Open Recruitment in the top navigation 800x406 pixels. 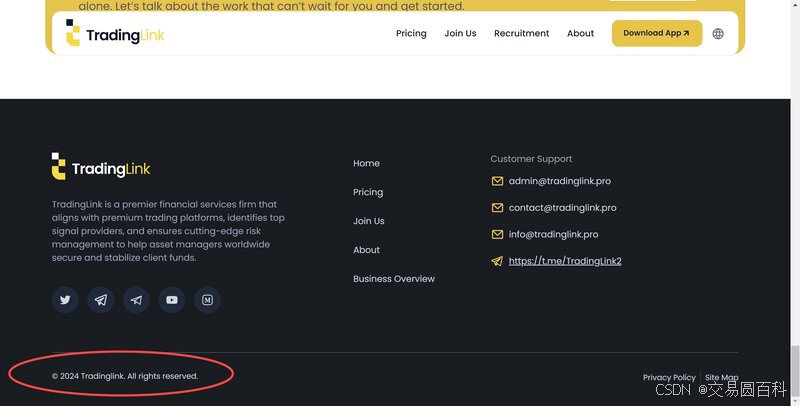[x=521, y=34]
